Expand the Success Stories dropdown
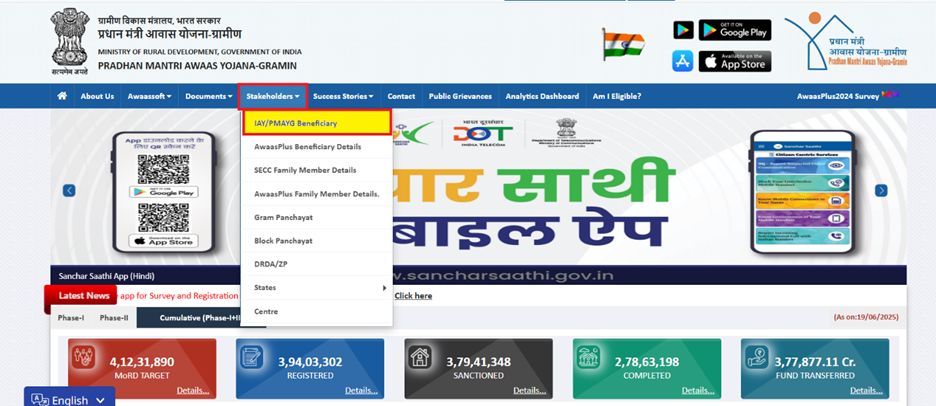Image resolution: width=936 pixels, height=406 pixels. (x=343, y=96)
